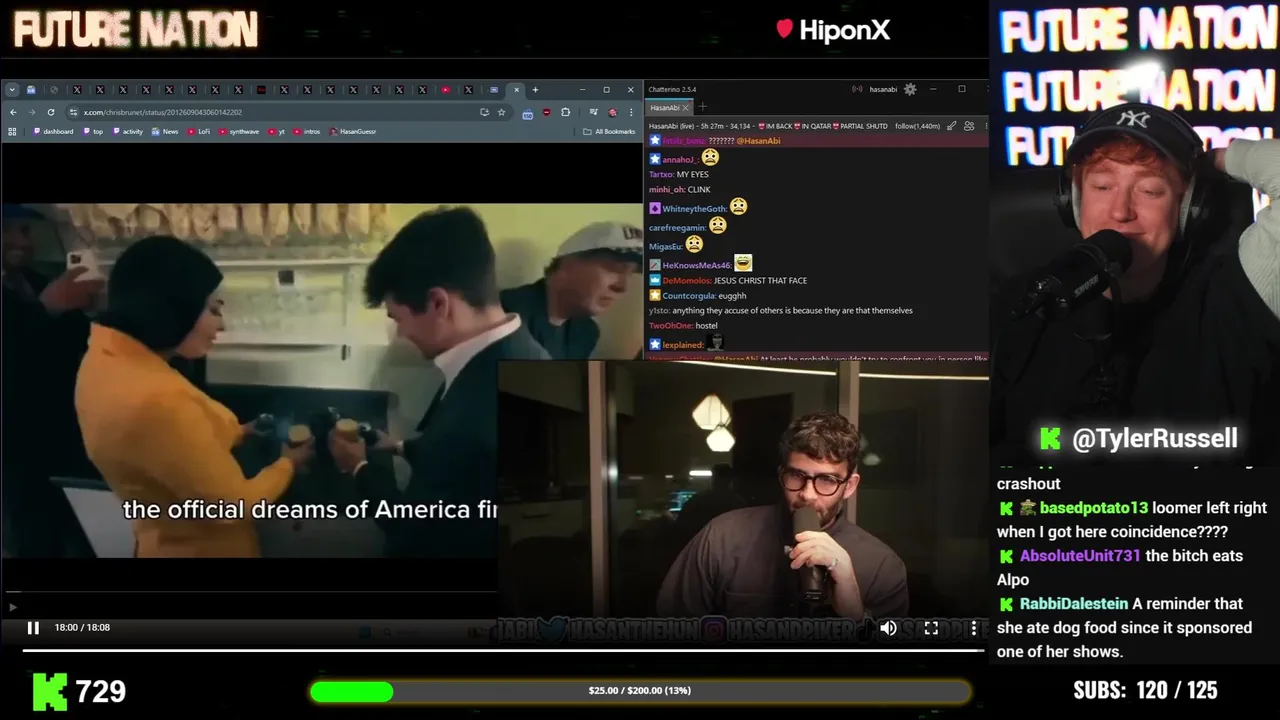Open the LoFi bookmark
This screenshot has width=1280, height=720.
[198, 131]
